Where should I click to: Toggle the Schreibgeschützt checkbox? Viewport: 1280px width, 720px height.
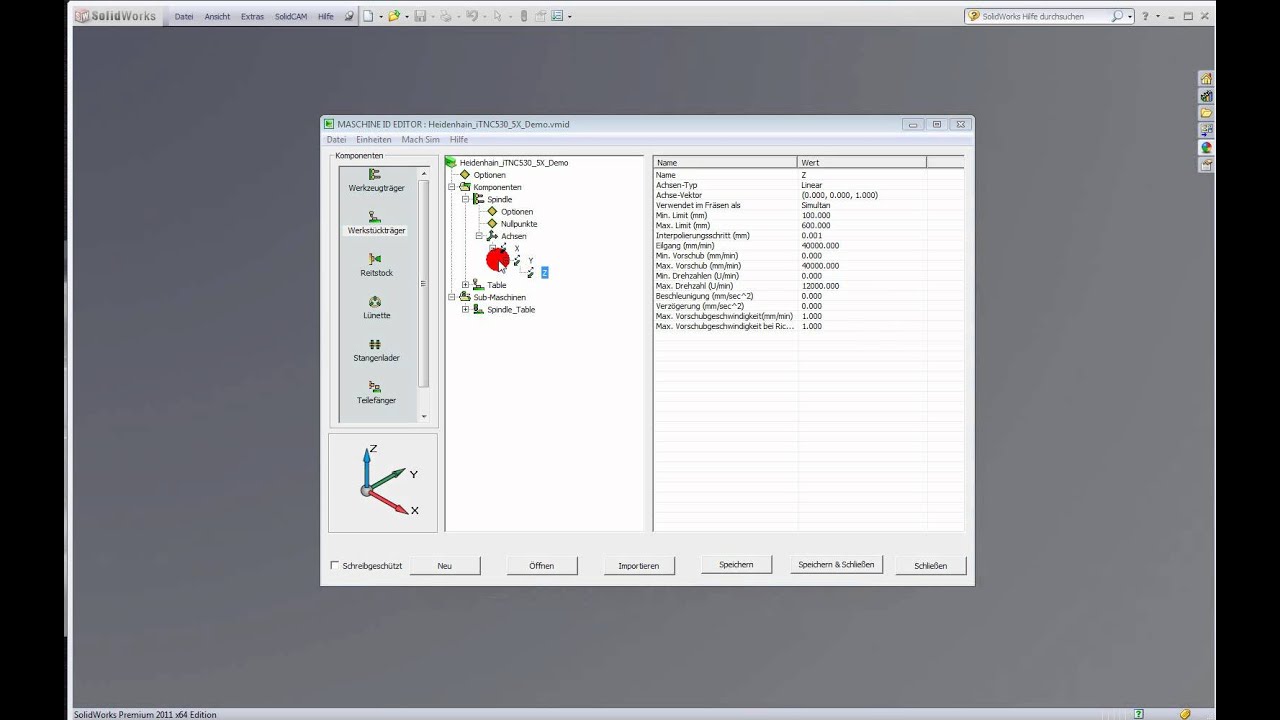pyautogui.click(x=335, y=565)
